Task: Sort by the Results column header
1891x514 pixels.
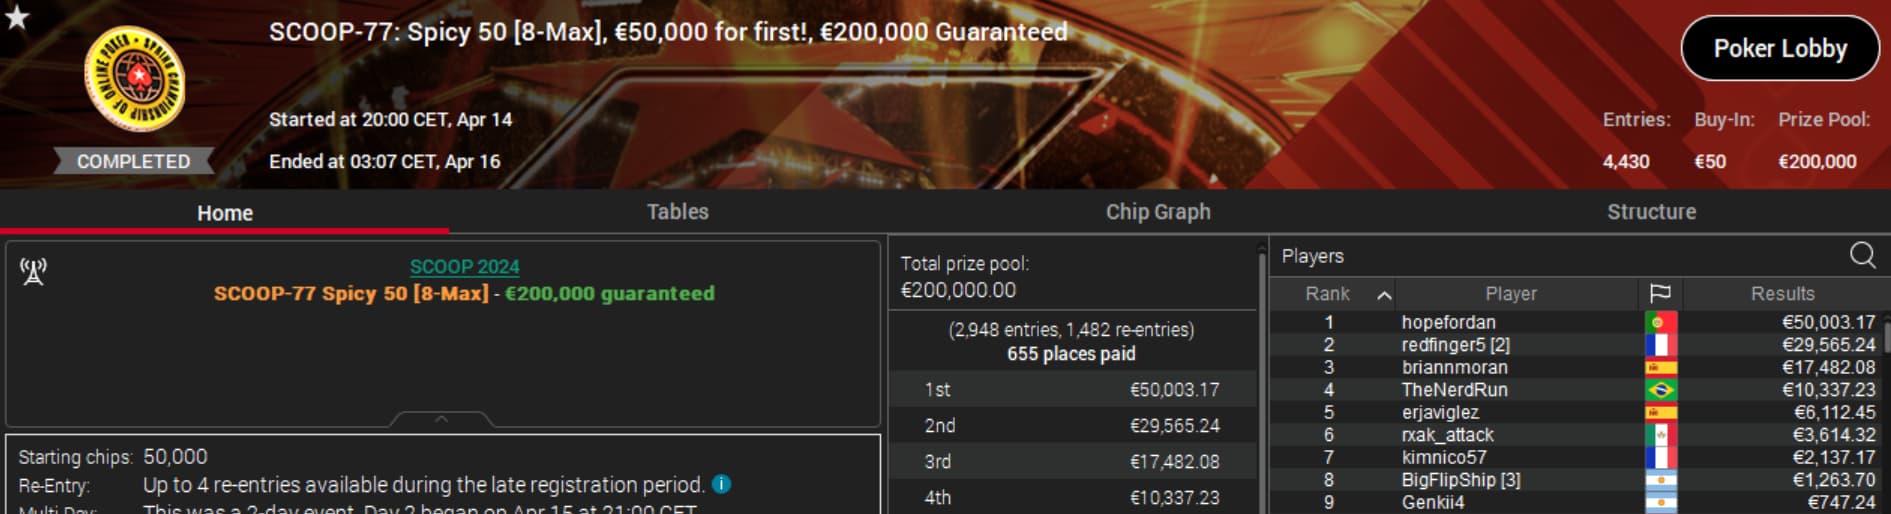Action: 1782,293
